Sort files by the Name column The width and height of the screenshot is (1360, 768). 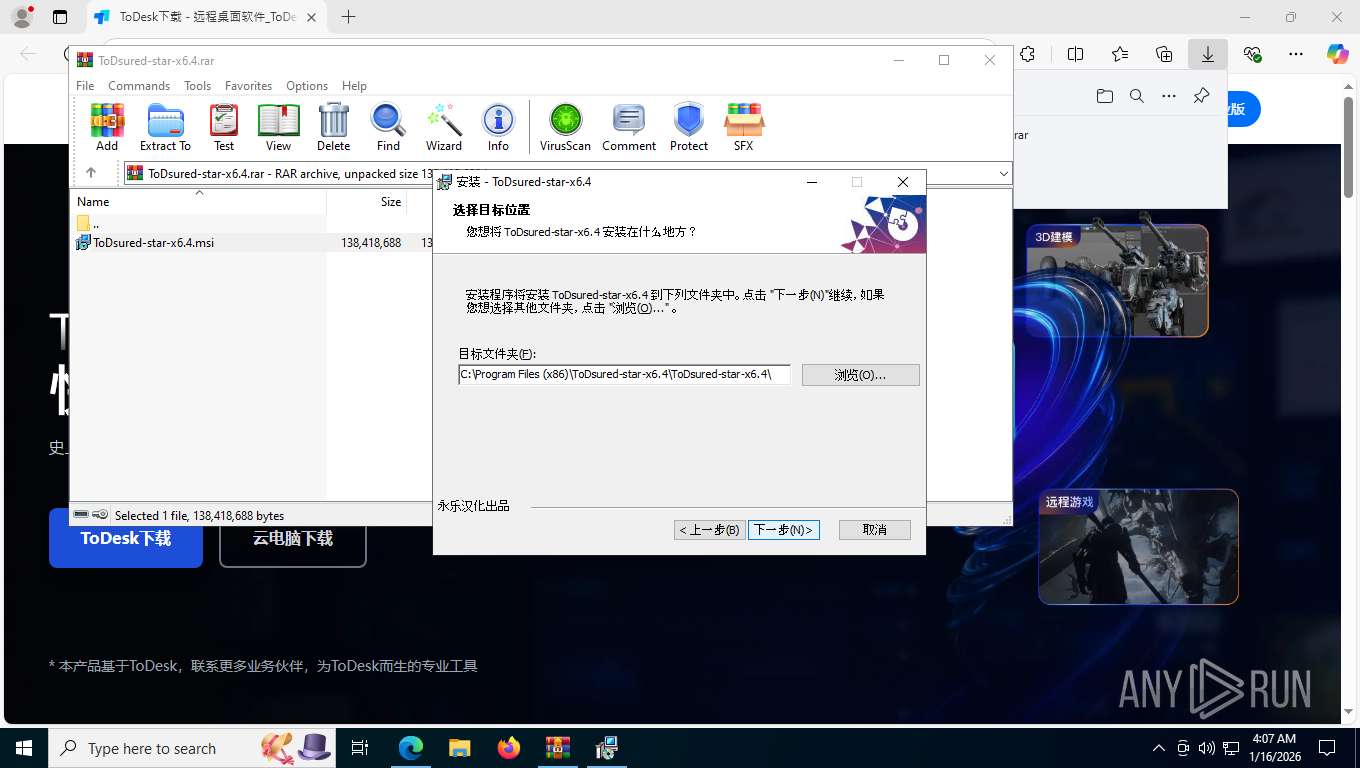coord(199,201)
